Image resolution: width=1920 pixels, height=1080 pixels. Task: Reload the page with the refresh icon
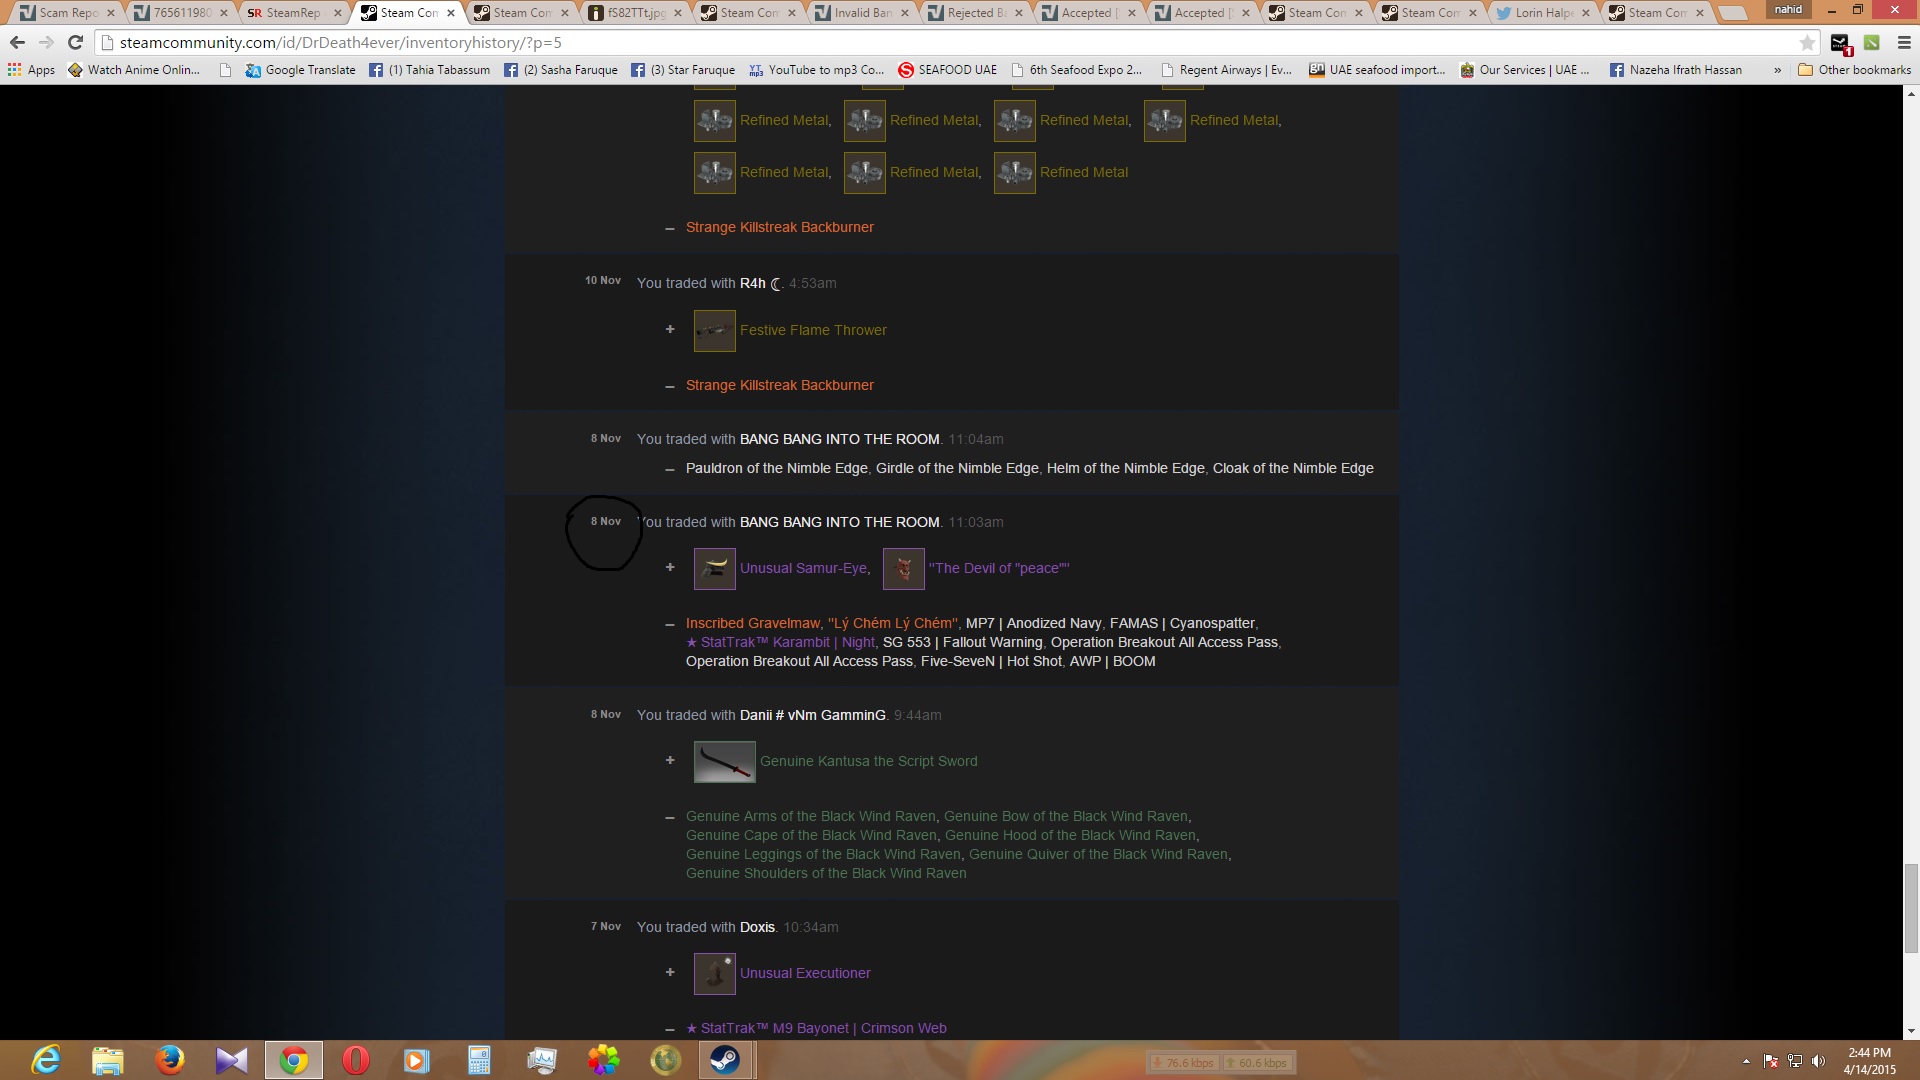point(75,43)
